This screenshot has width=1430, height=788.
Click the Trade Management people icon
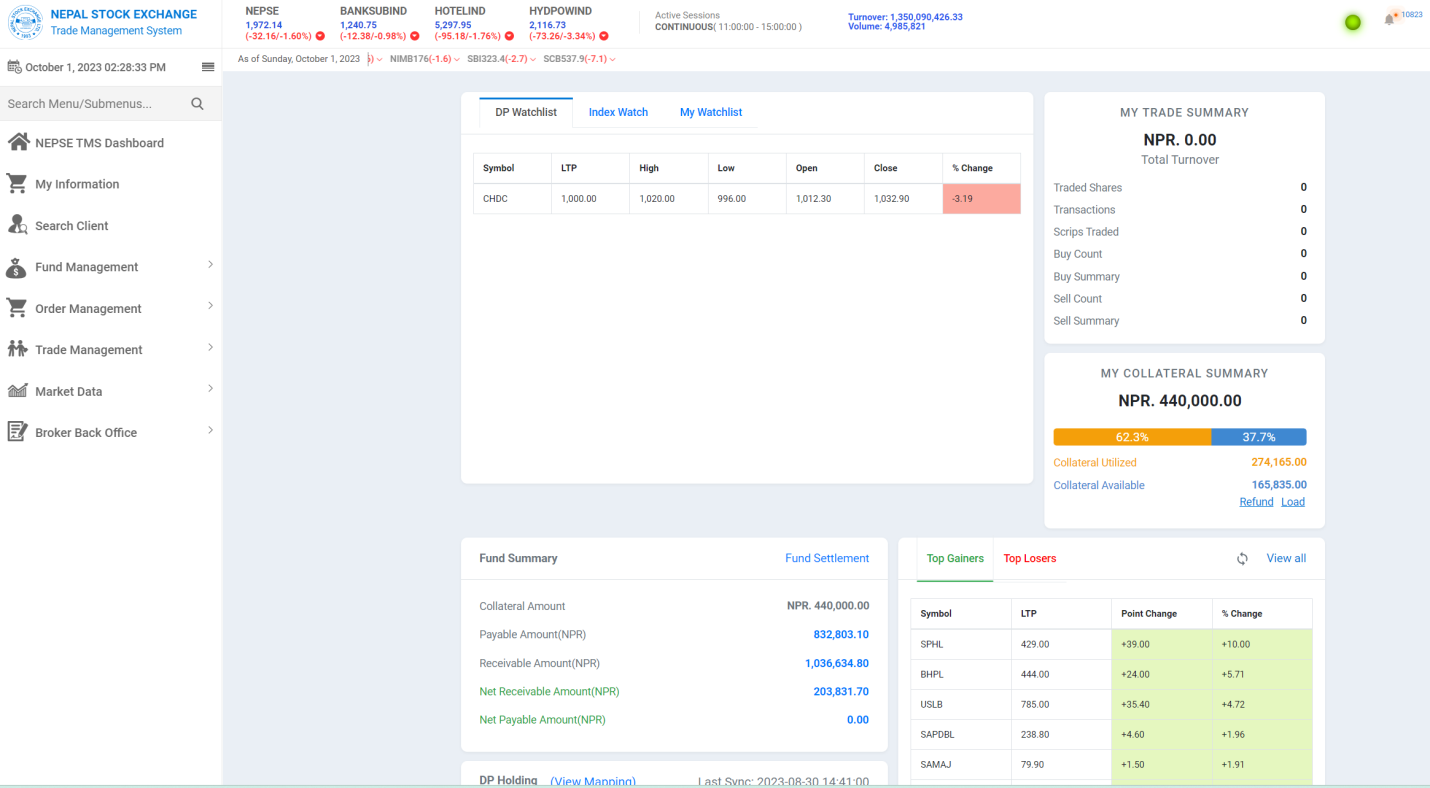pyautogui.click(x=17, y=349)
